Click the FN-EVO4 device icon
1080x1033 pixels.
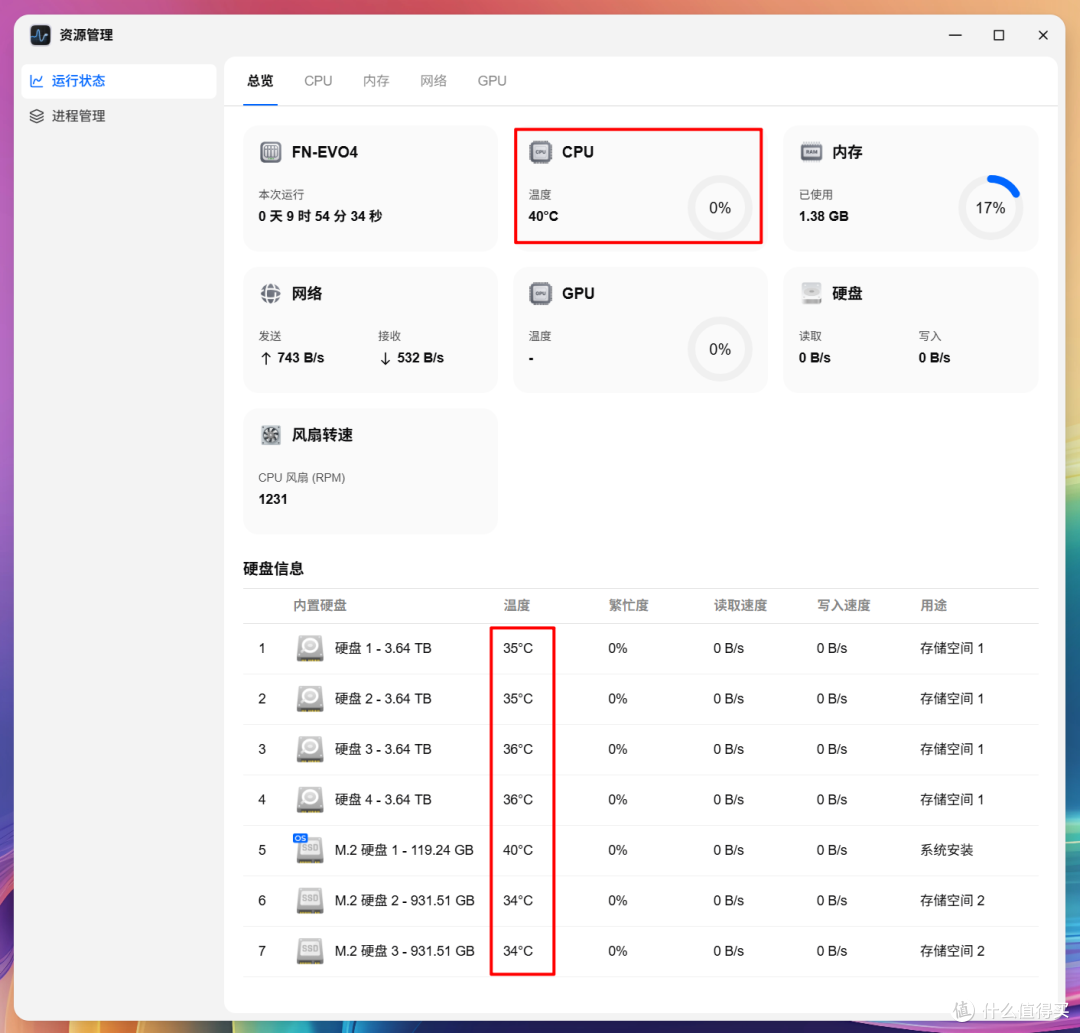[x=270, y=152]
